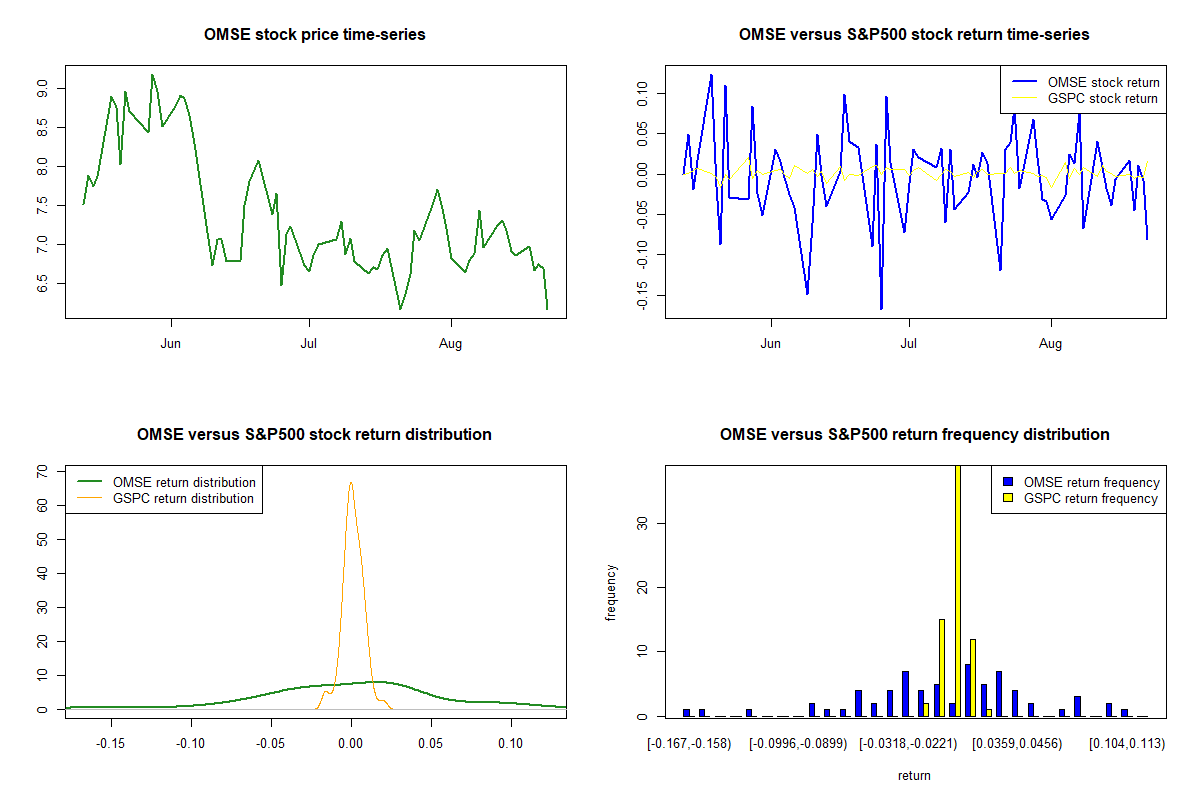Click the 'return' x-axis label below the histogram

pos(914,775)
